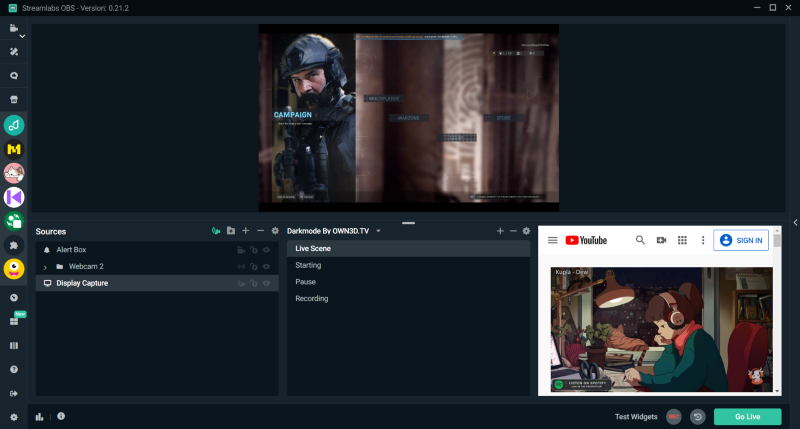Open YouTube three-dot settings menu
800x429 pixels.
point(703,240)
